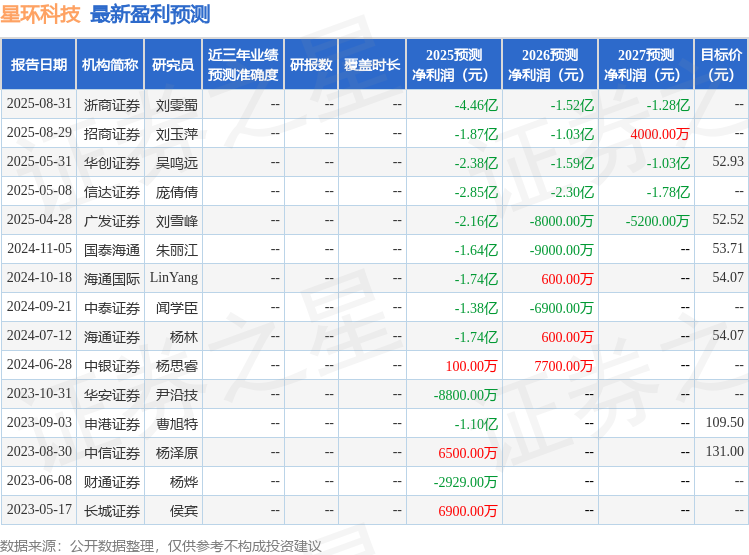
Task: Select the date 2025-08-31
Action: click(x=39, y=104)
